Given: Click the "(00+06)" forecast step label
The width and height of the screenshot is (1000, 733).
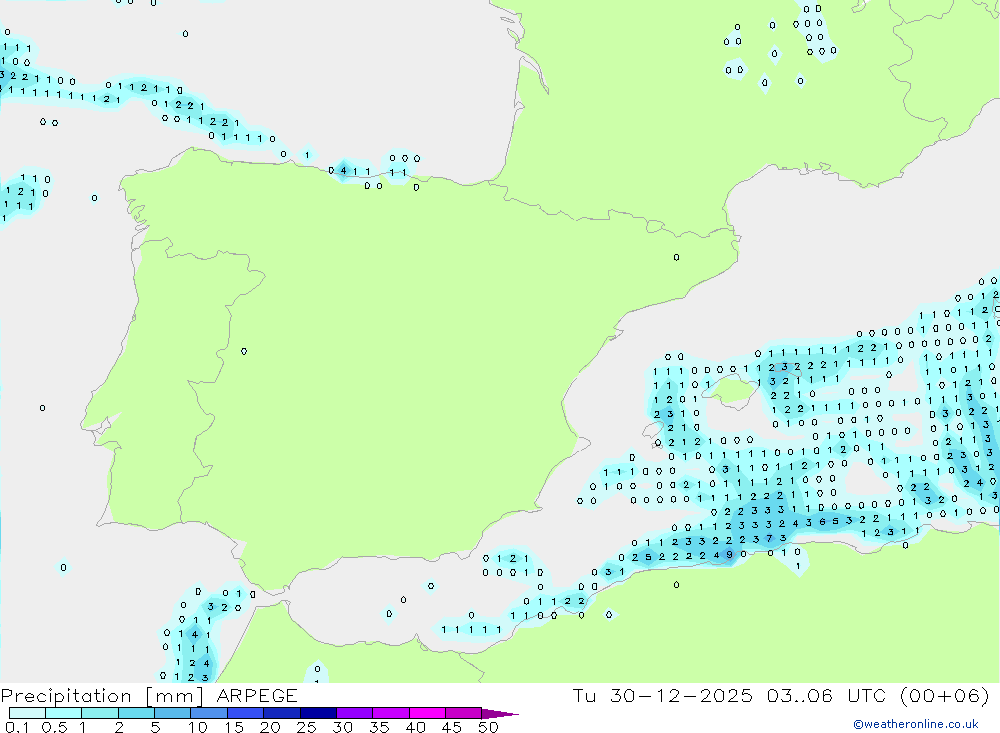Looking at the screenshot, I should tap(945, 695).
